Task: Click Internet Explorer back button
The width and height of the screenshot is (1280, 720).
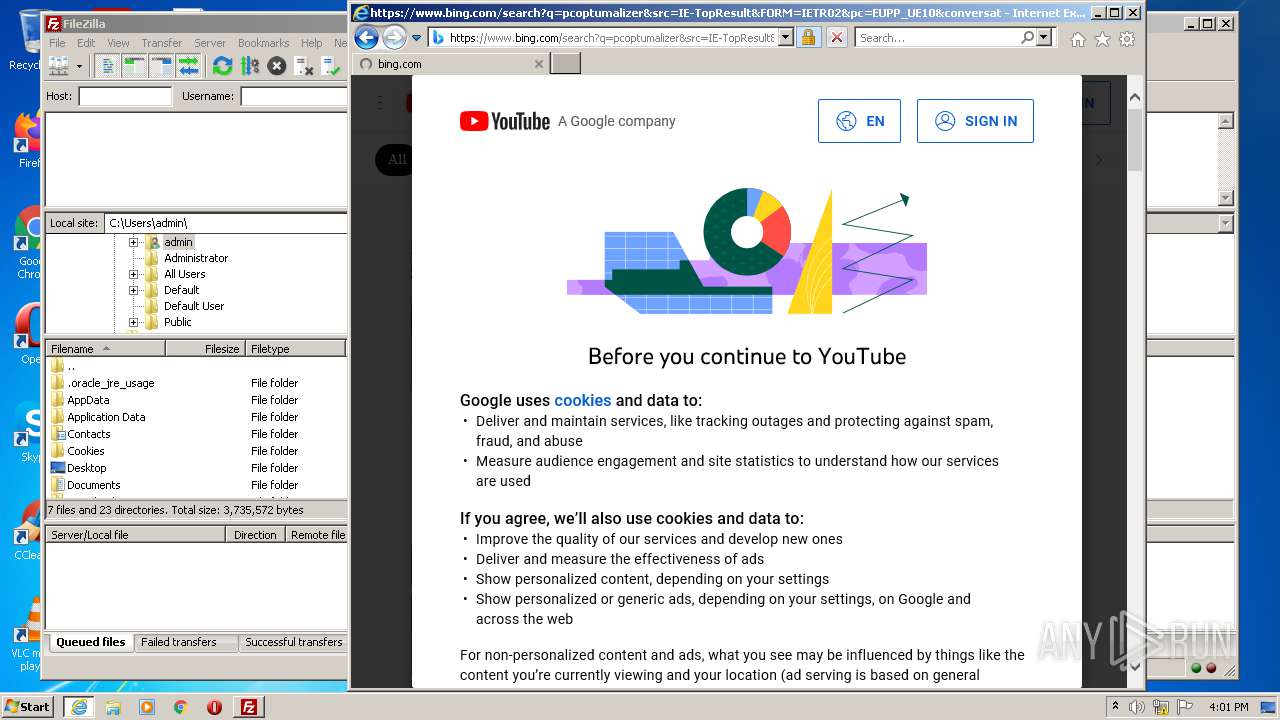Action: (367, 38)
